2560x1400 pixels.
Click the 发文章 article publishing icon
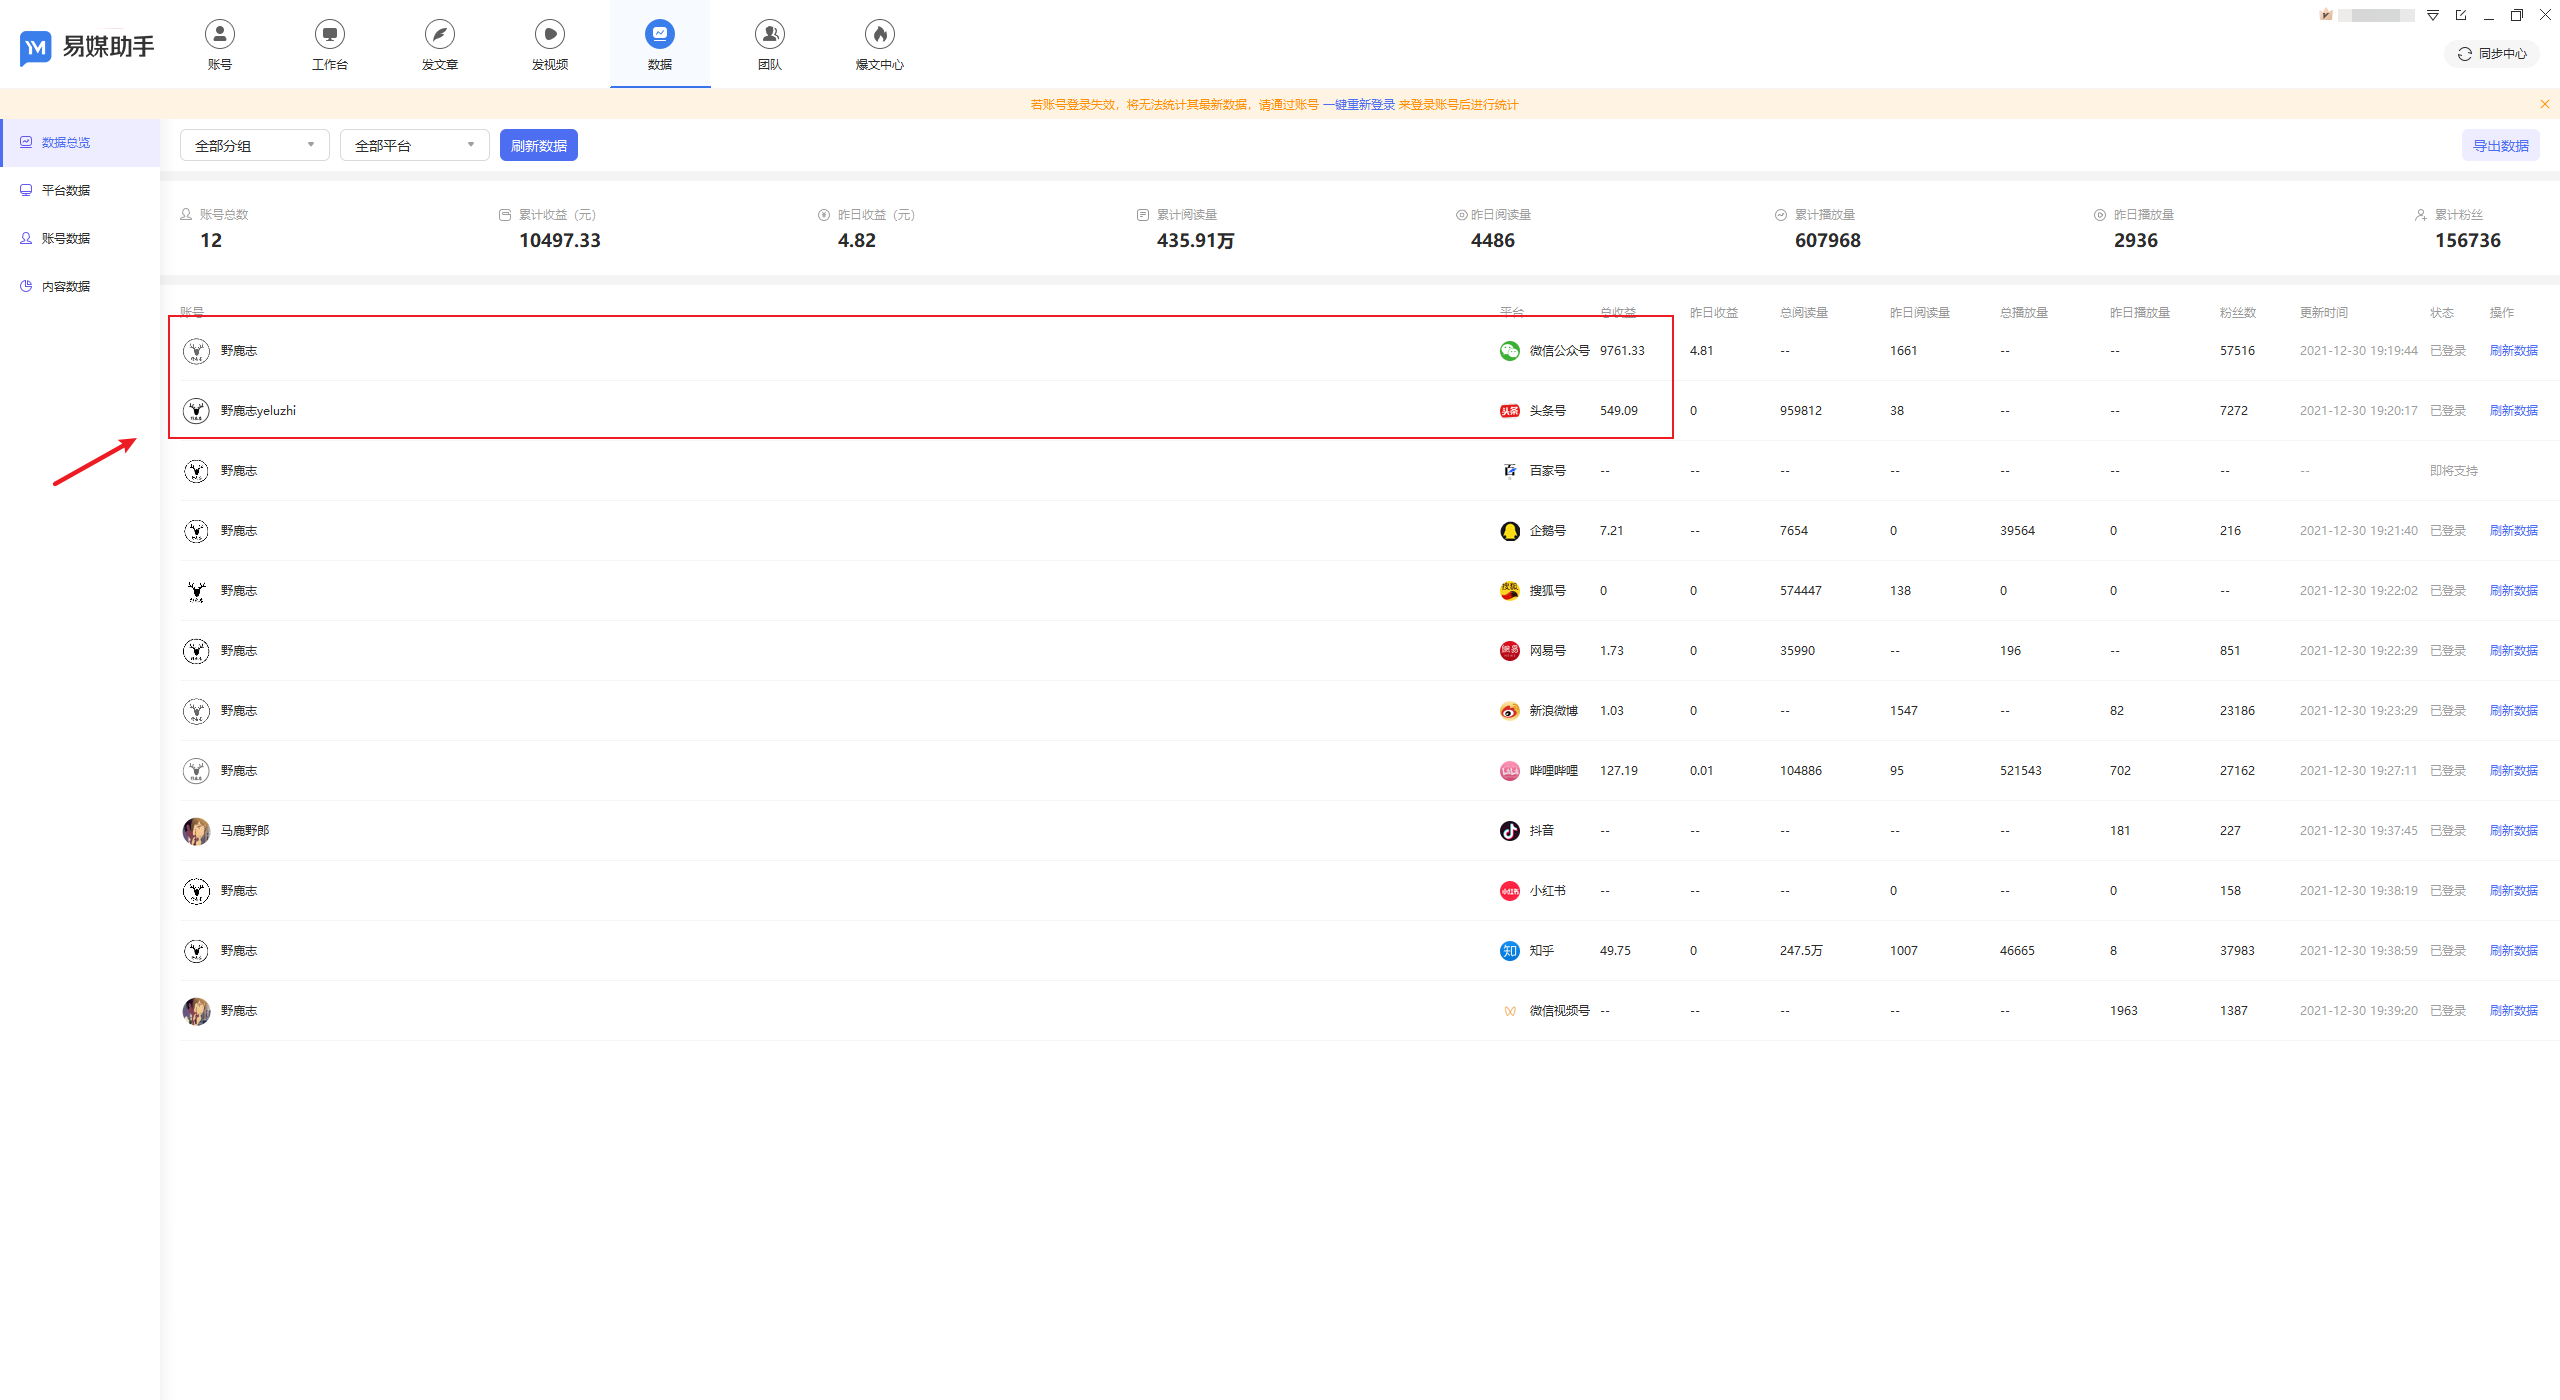pos(440,35)
